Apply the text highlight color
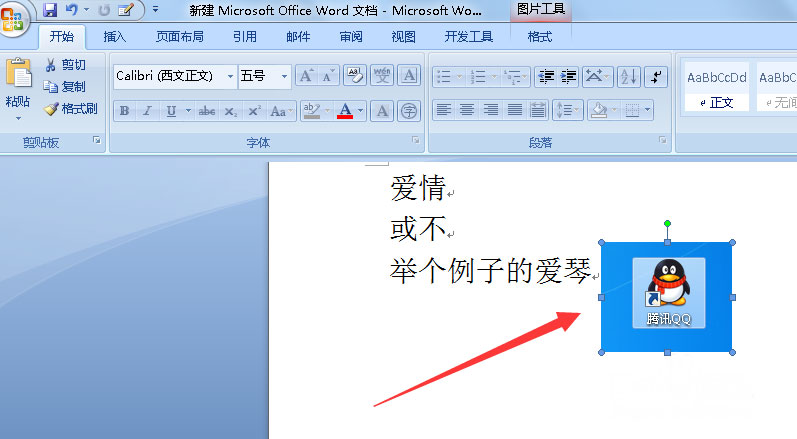The width and height of the screenshot is (797, 439). click(311, 111)
